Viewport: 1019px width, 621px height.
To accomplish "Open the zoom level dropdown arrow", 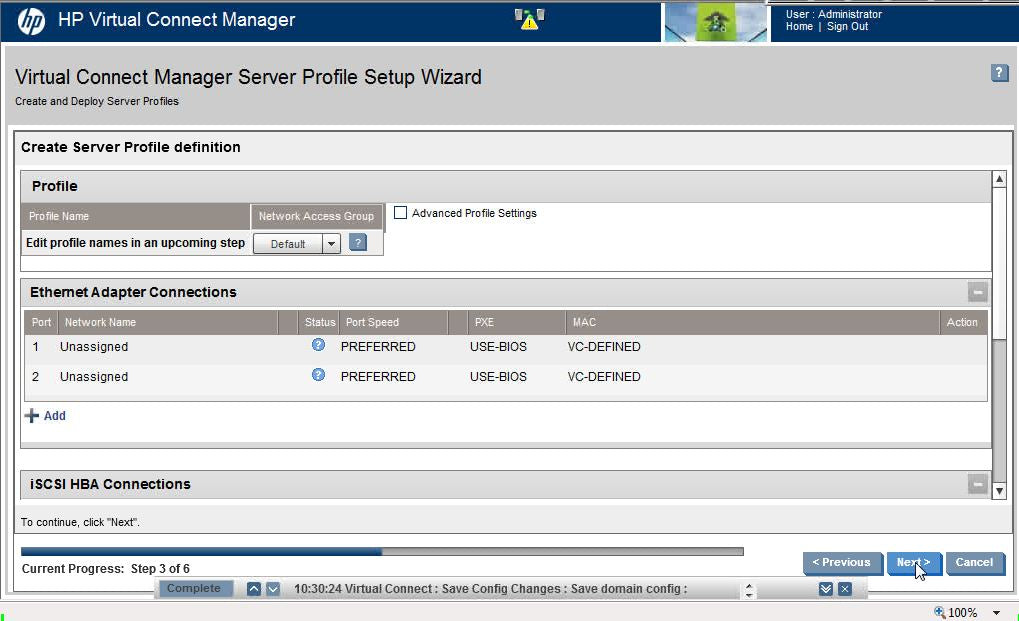I will [996, 613].
